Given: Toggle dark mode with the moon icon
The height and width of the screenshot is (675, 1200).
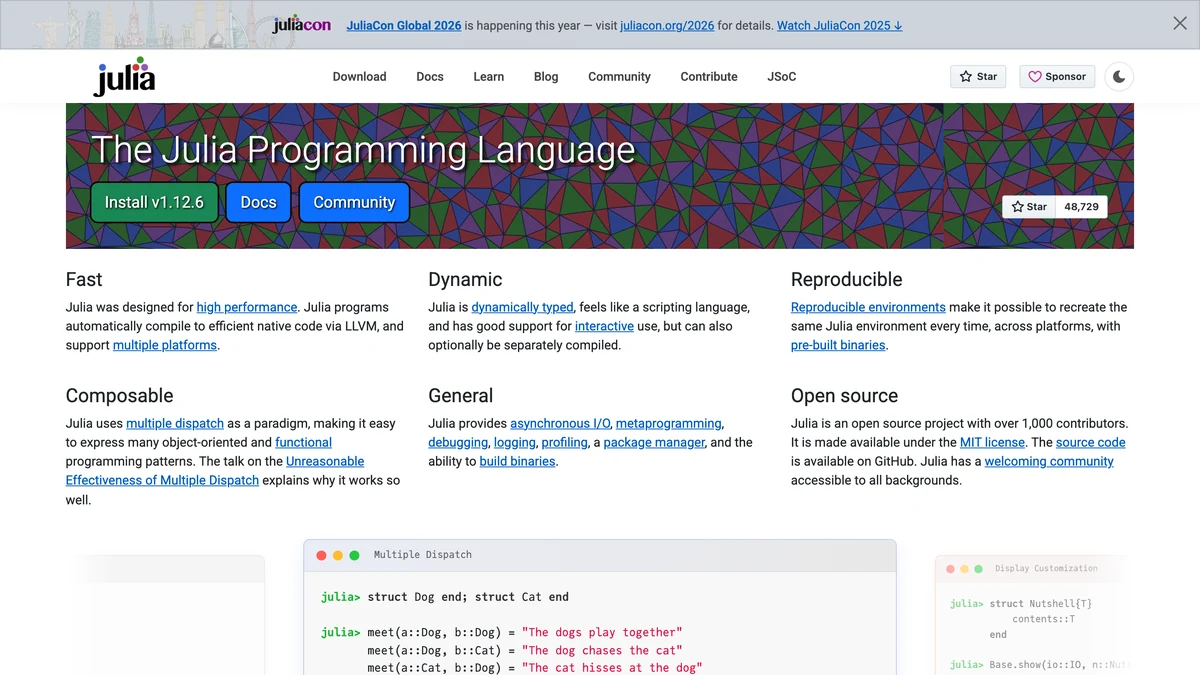Looking at the screenshot, I should [1119, 77].
